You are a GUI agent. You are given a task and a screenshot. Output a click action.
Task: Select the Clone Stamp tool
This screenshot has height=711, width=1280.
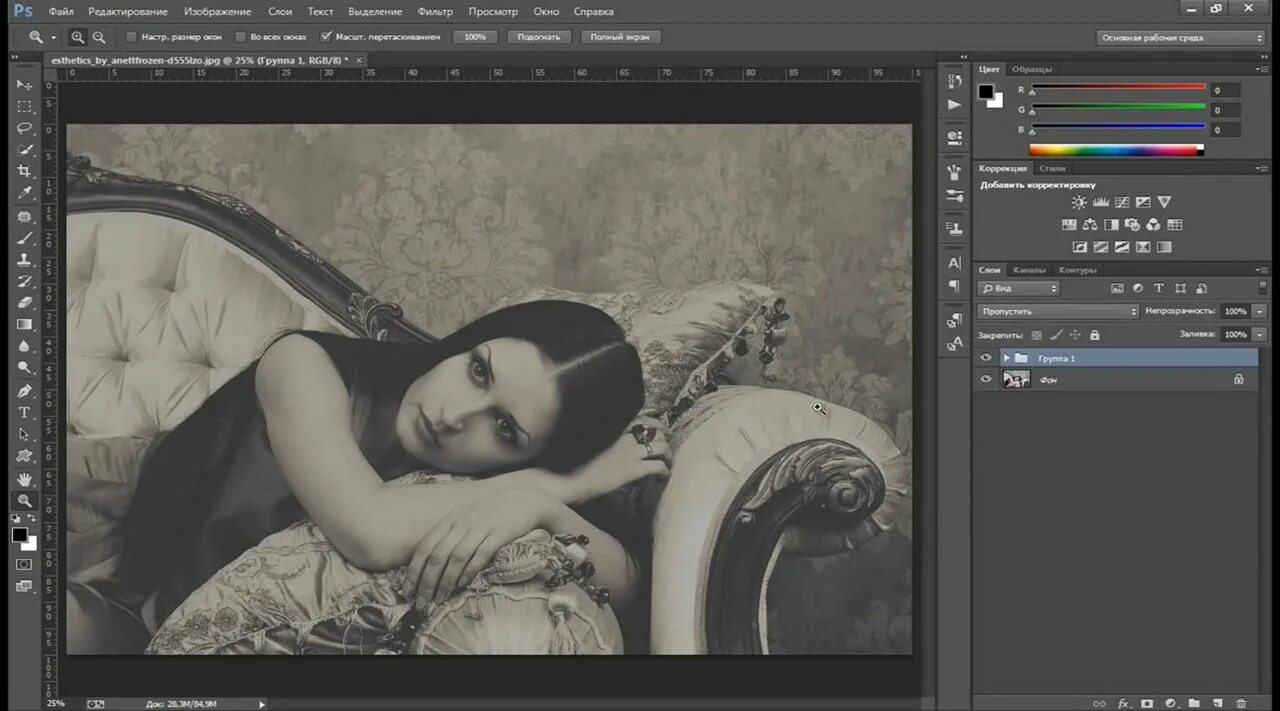(x=25, y=259)
